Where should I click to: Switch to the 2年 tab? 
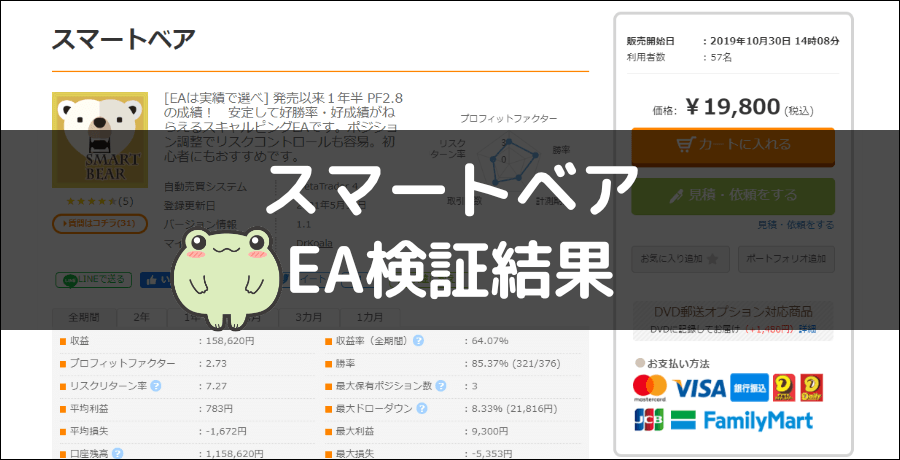pyautogui.click(x=142, y=318)
